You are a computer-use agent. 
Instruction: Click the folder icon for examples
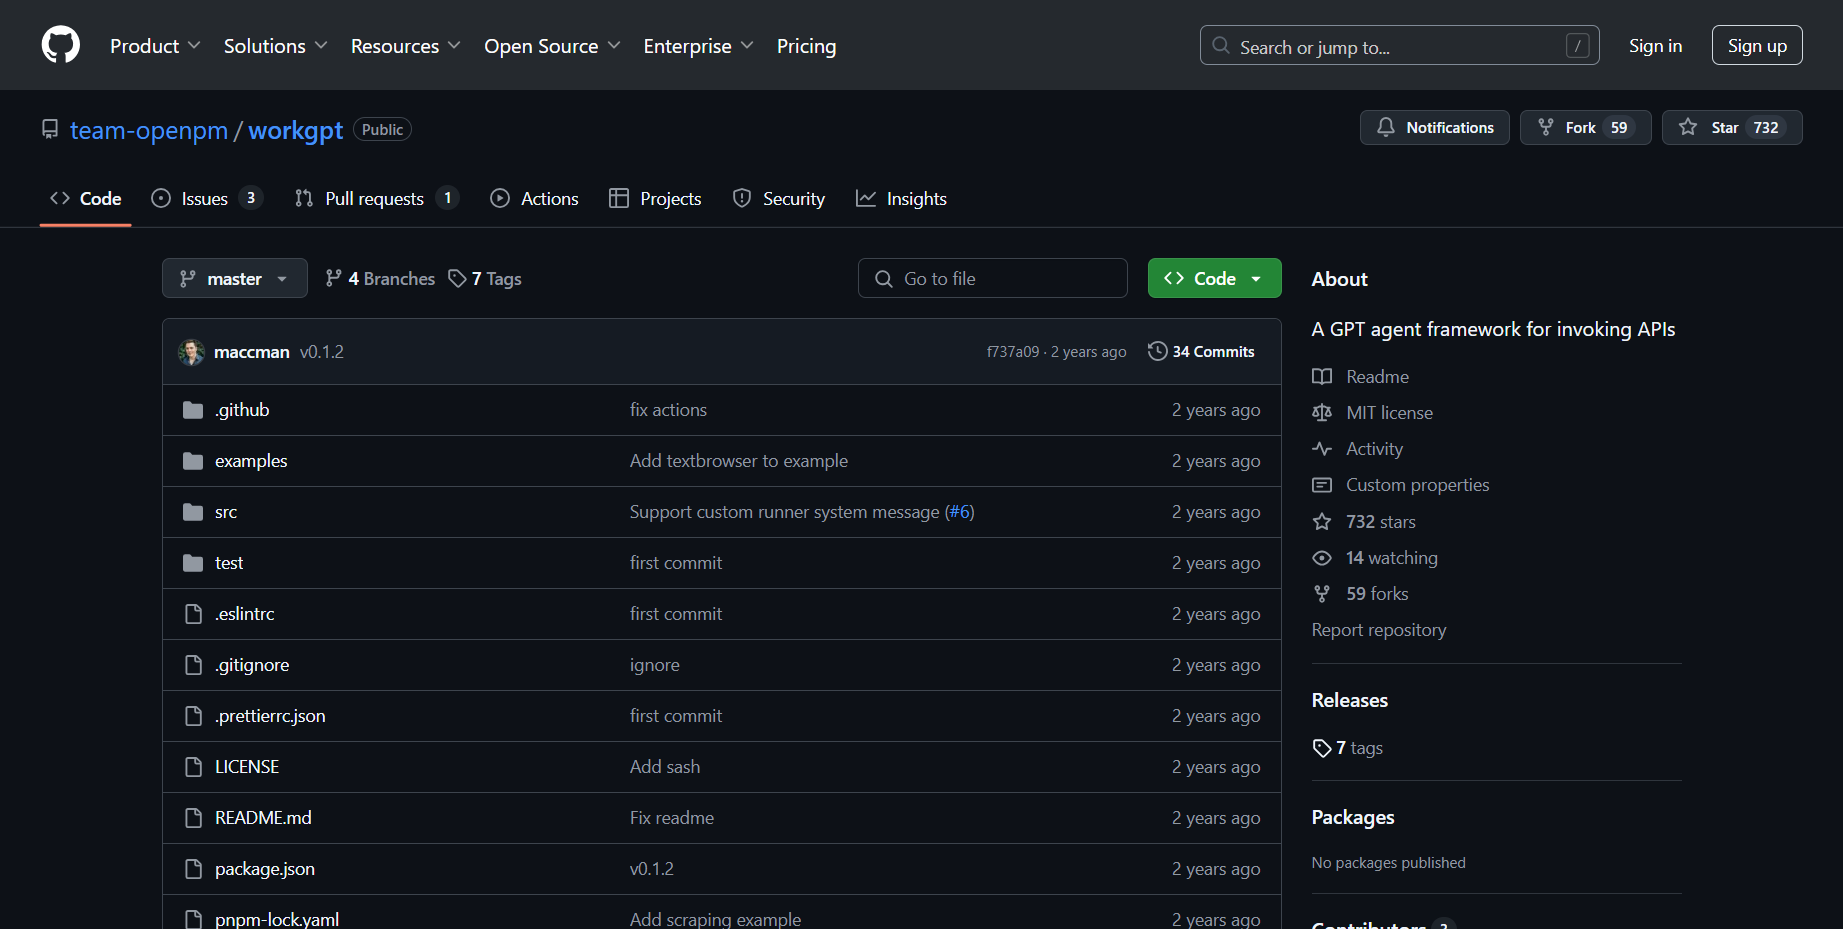click(x=193, y=461)
